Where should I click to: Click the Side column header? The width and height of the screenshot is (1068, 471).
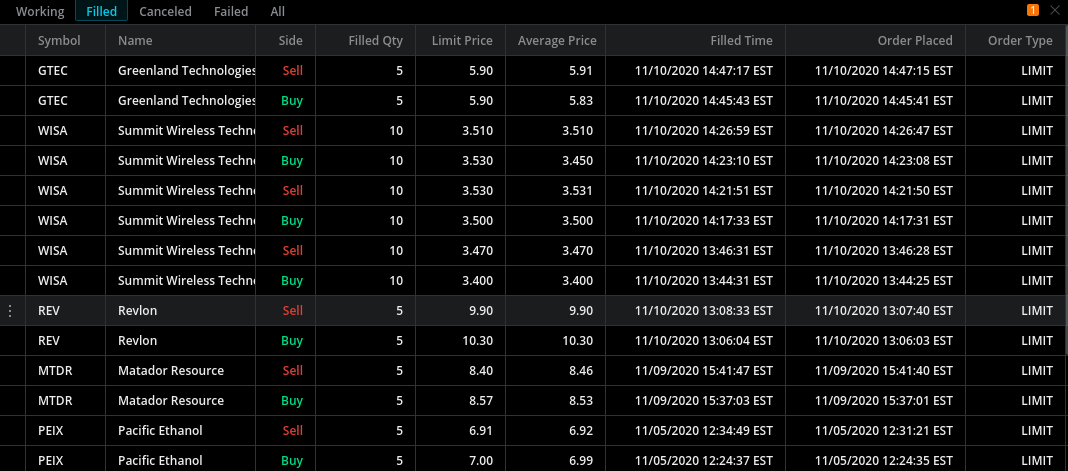point(290,41)
